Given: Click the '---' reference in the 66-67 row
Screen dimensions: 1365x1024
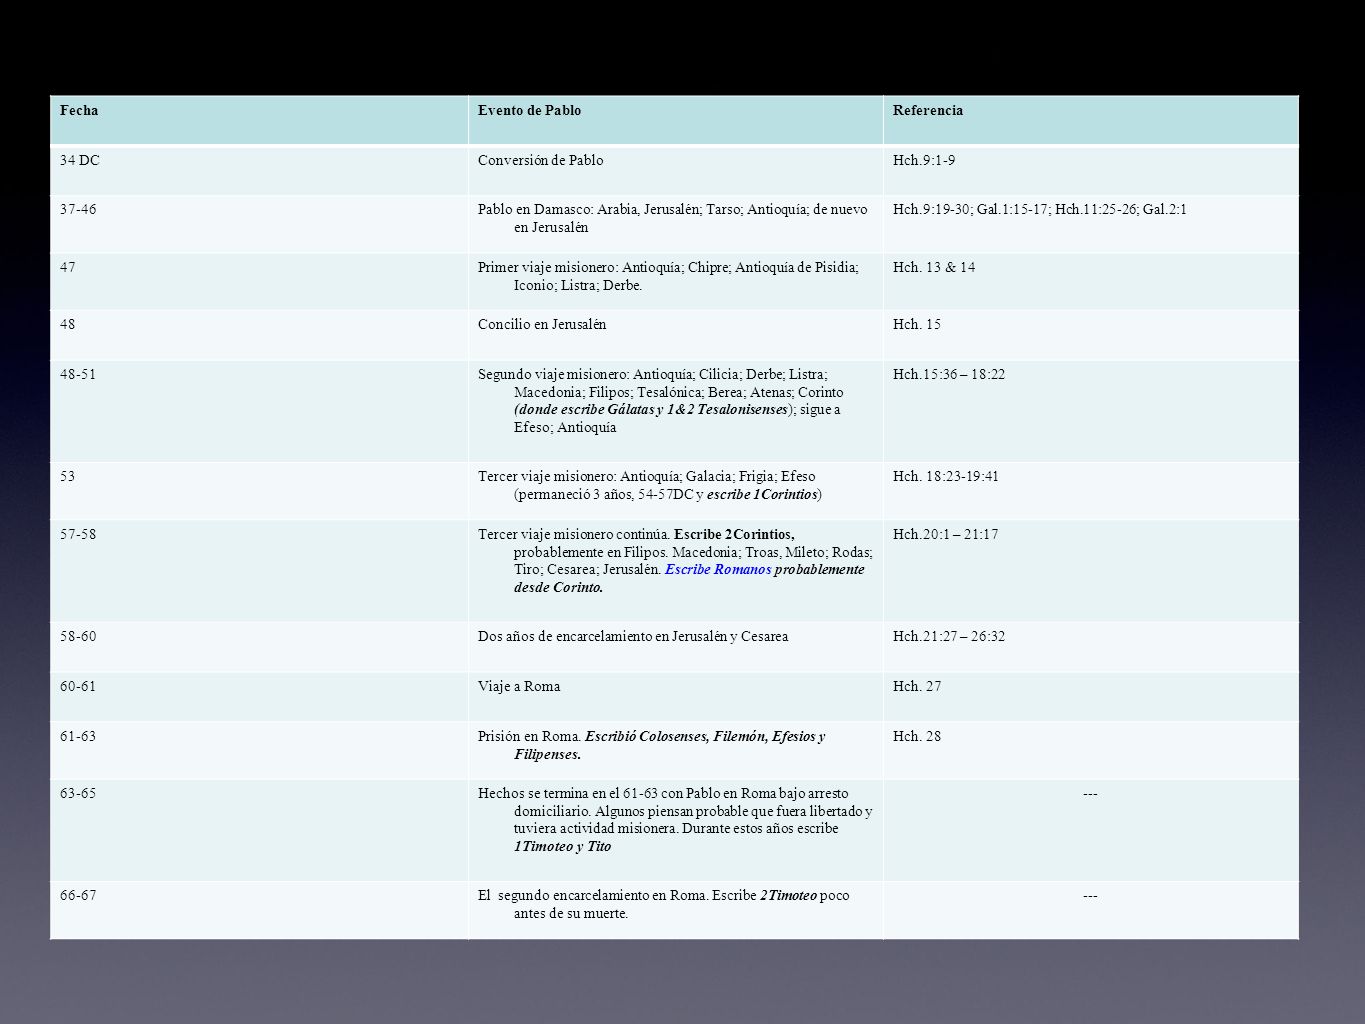Looking at the screenshot, I should [x=1091, y=910].
